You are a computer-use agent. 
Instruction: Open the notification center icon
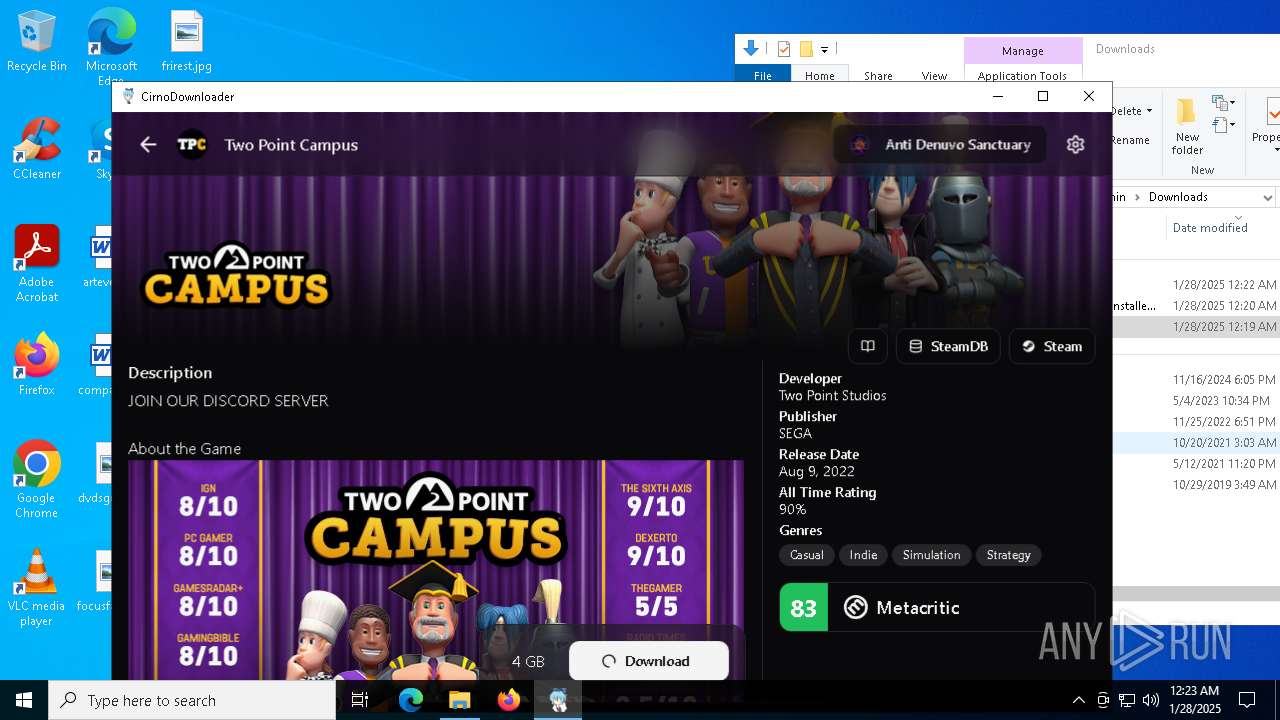click(x=1247, y=700)
